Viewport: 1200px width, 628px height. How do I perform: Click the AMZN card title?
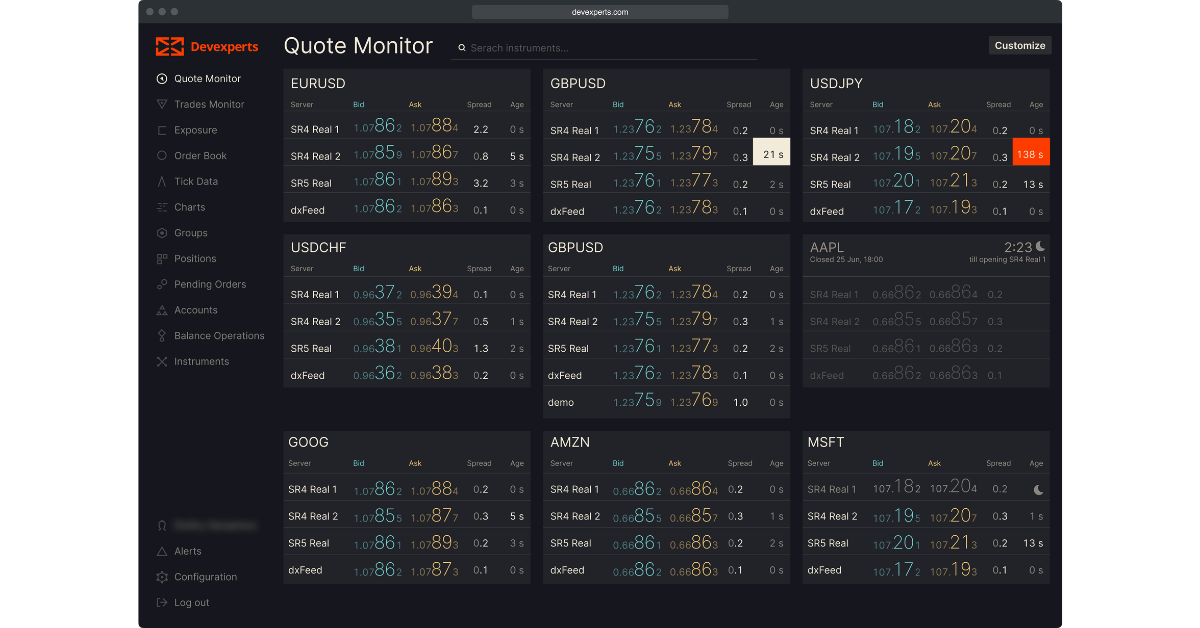click(568, 442)
